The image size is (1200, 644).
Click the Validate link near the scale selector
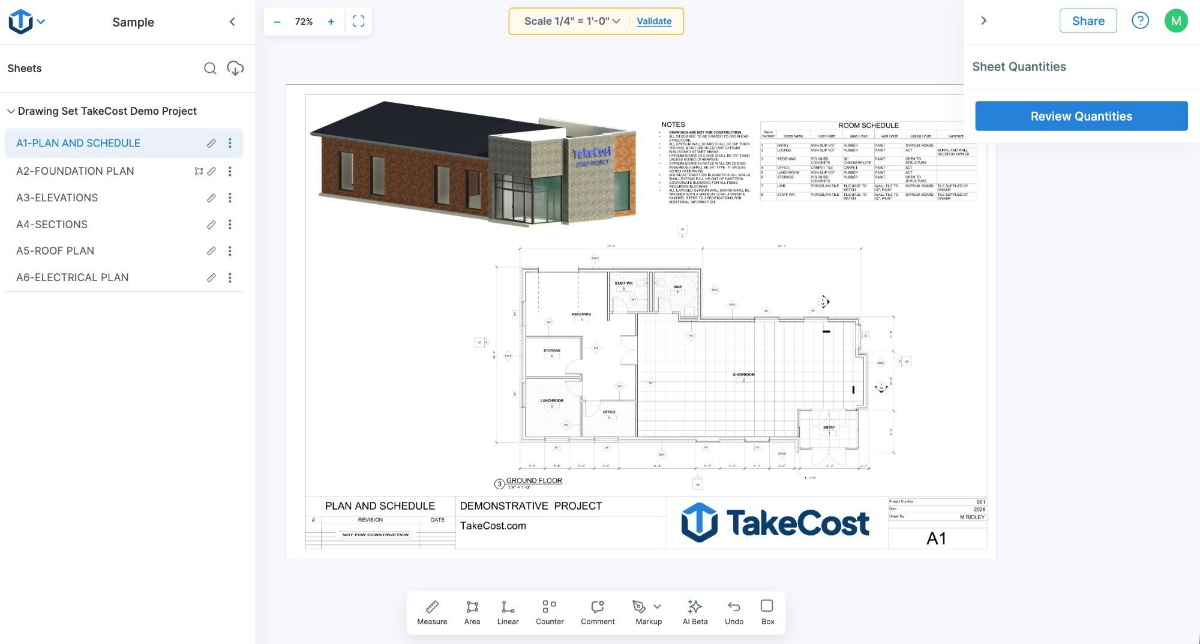pos(655,20)
